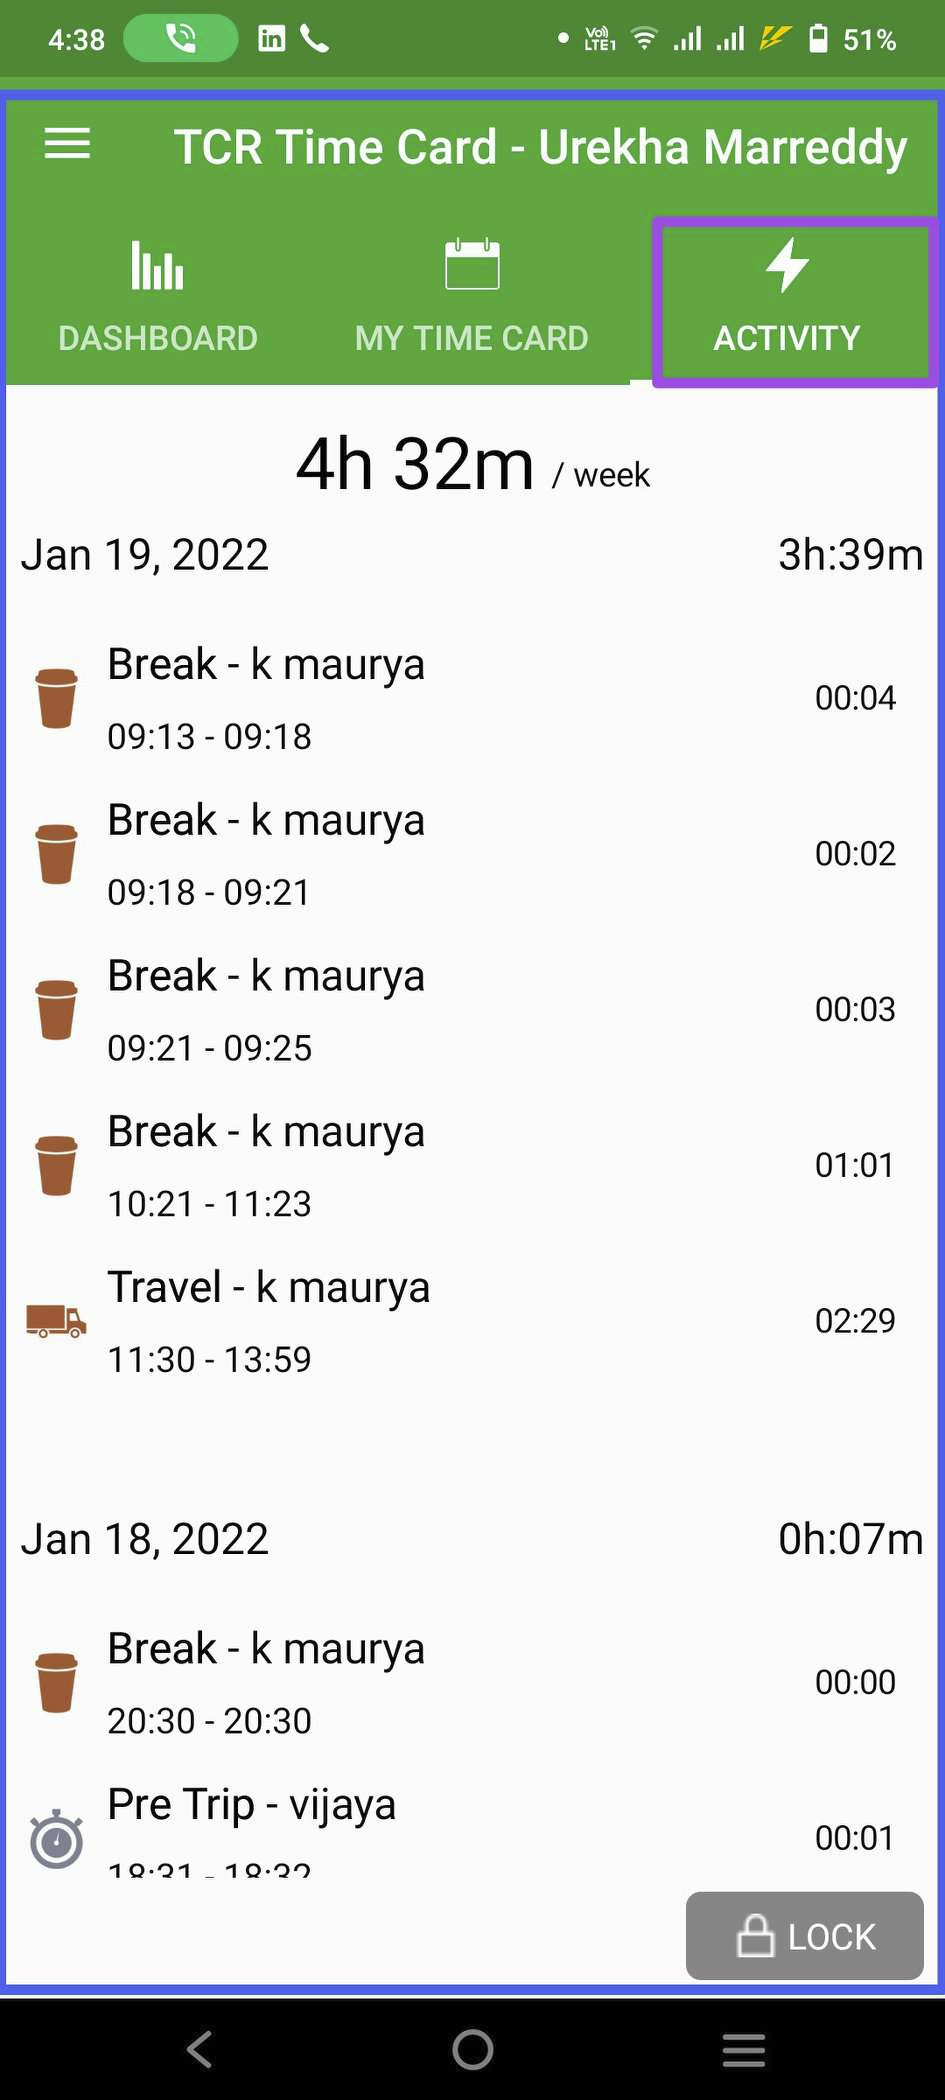
Task: Tap the Dashboard bar chart icon
Action: (x=157, y=265)
